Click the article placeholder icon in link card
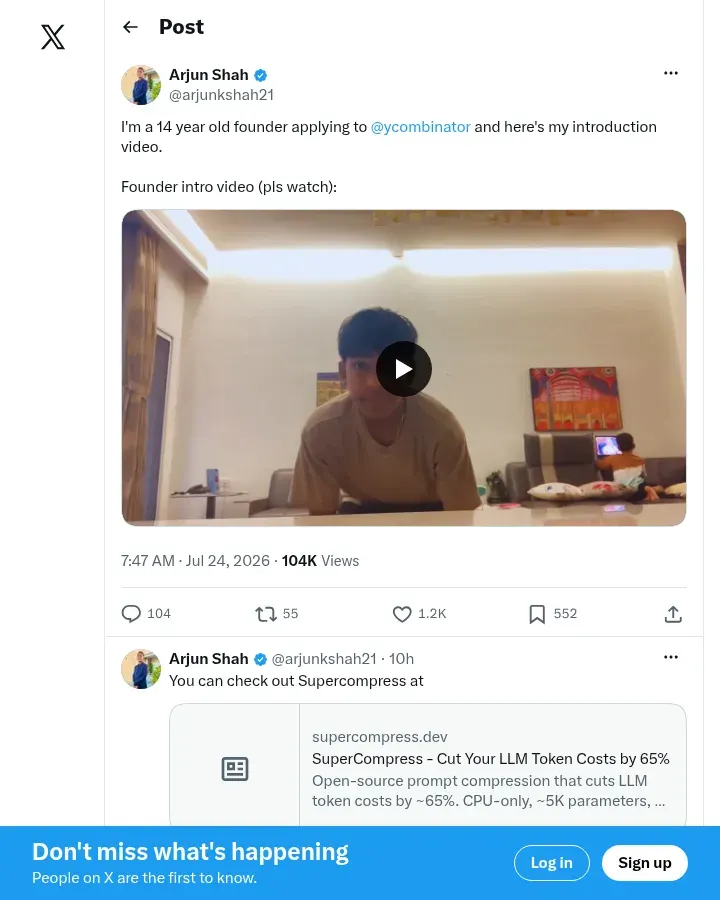720x900 pixels. click(x=235, y=769)
